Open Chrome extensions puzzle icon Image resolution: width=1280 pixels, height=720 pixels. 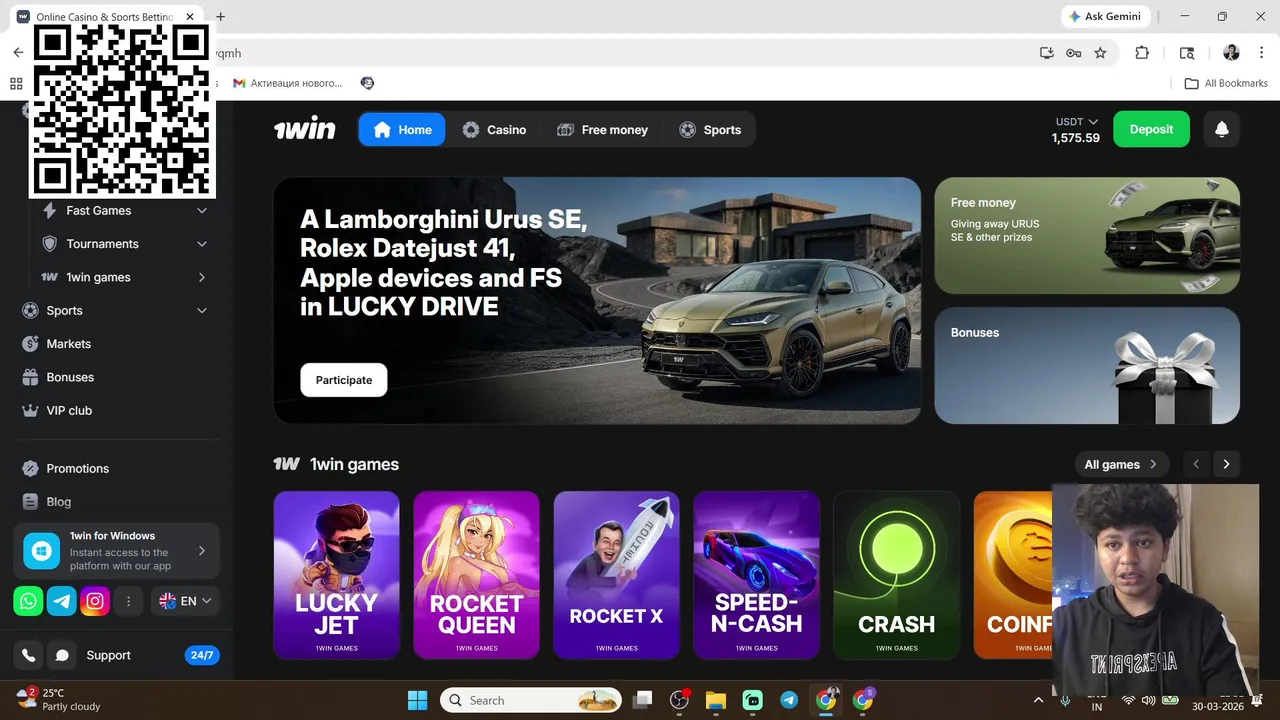1142,53
